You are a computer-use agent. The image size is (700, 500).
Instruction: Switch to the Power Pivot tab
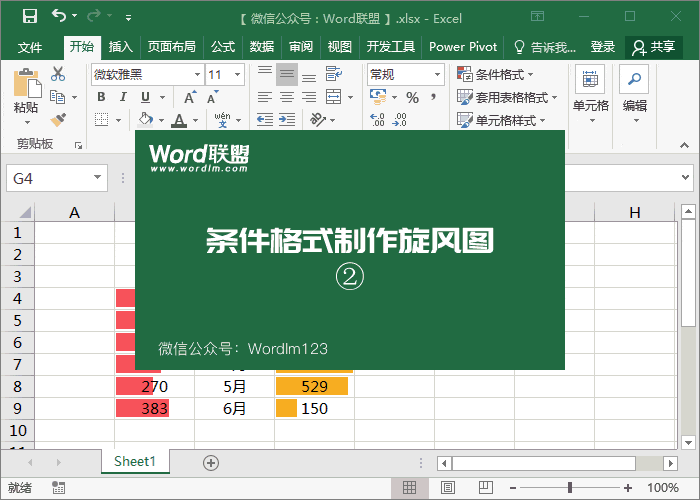click(x=463, y=47)
